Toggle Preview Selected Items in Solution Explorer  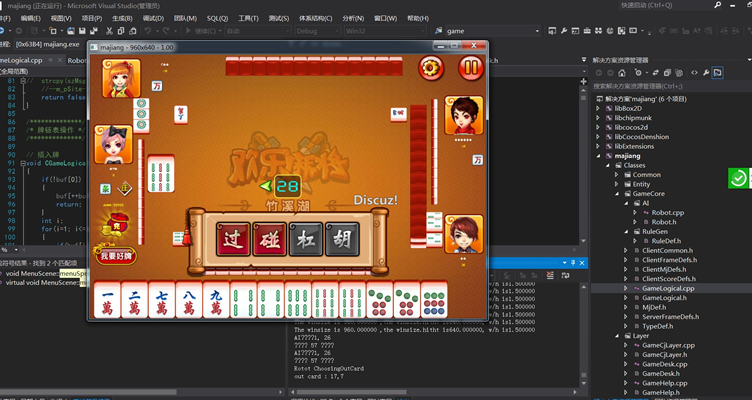click(717, 73)
